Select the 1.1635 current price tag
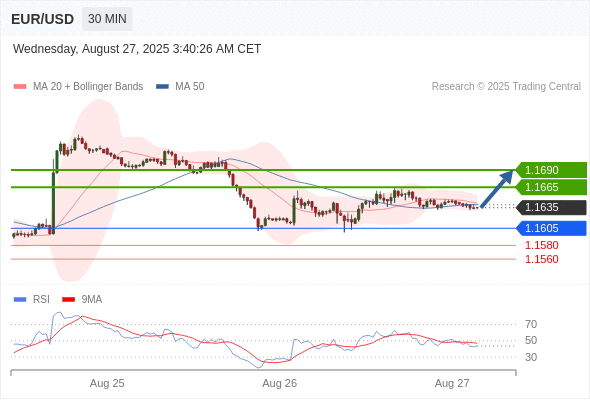Screen dimensions: 590x400 coord(551,207)
